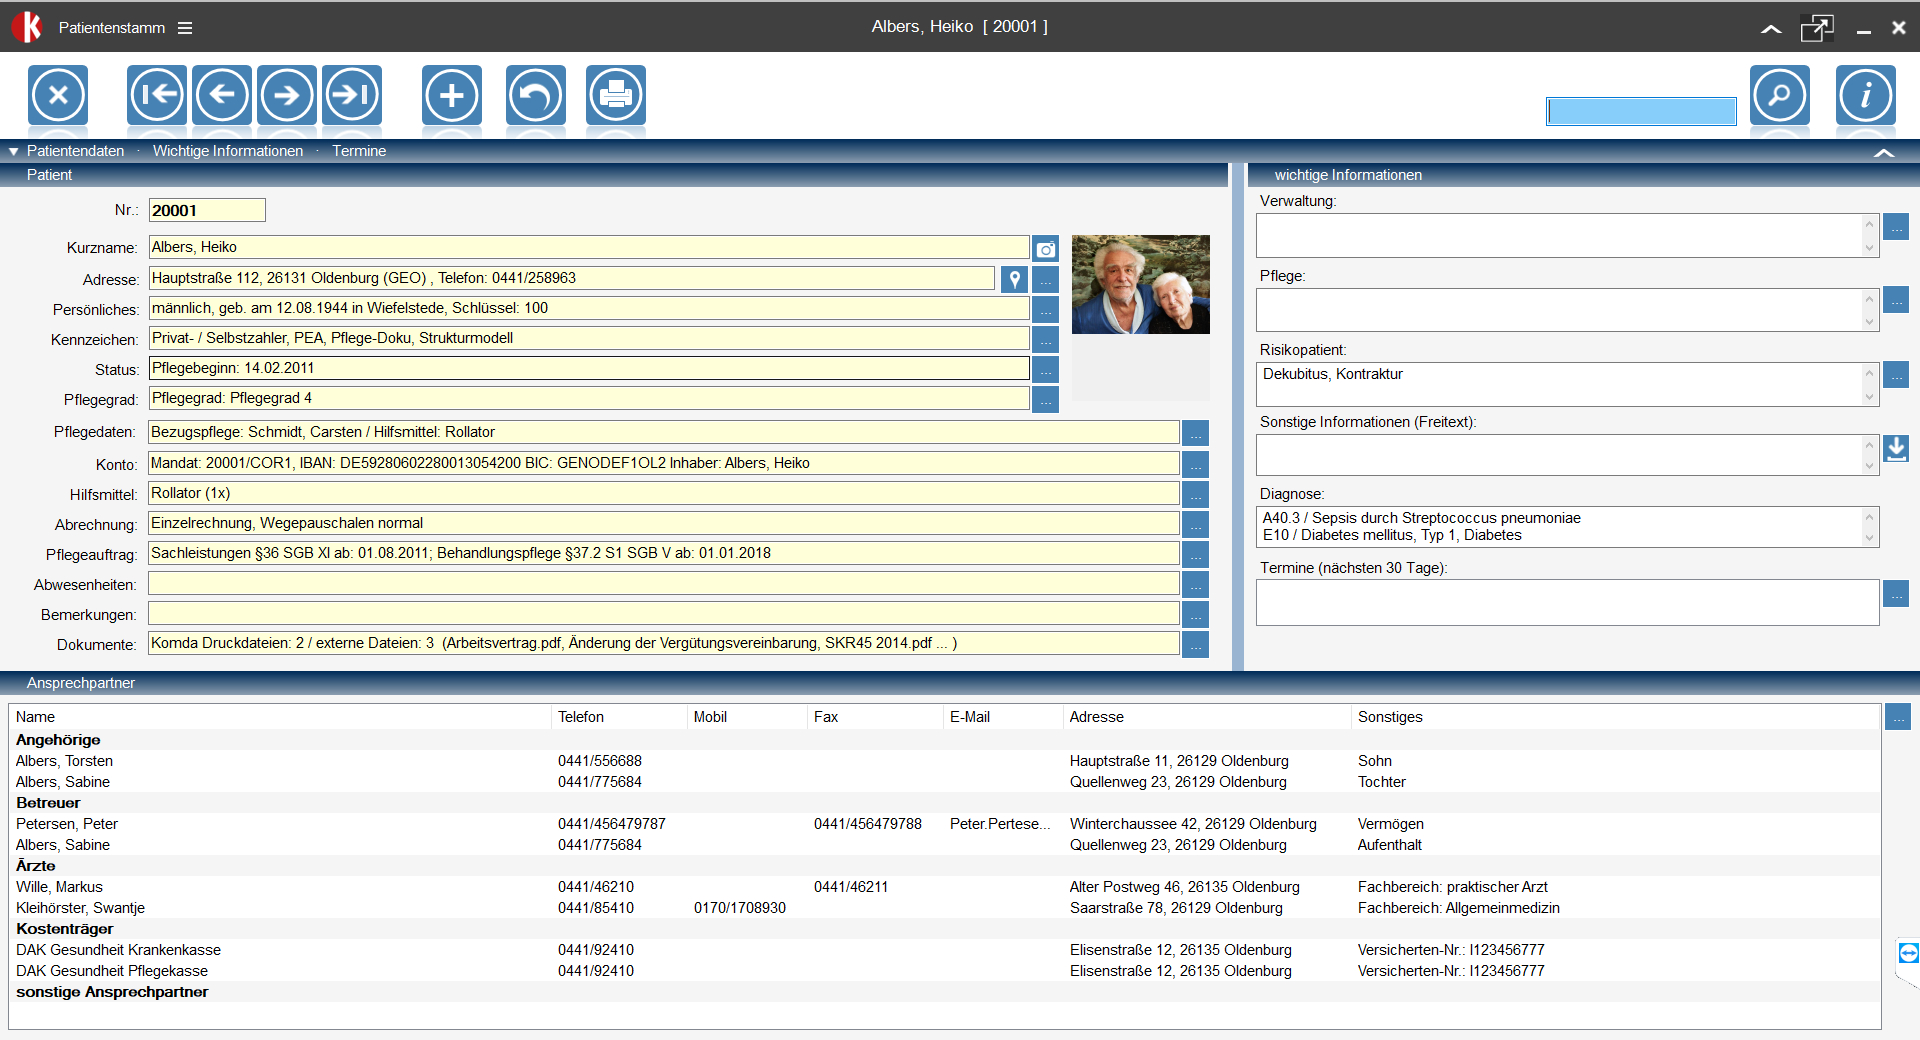This screenshot has width=1920, height=1040.
Task: Switch to the Termine tab
Action: pyautogui.click(x=359, y=151)
